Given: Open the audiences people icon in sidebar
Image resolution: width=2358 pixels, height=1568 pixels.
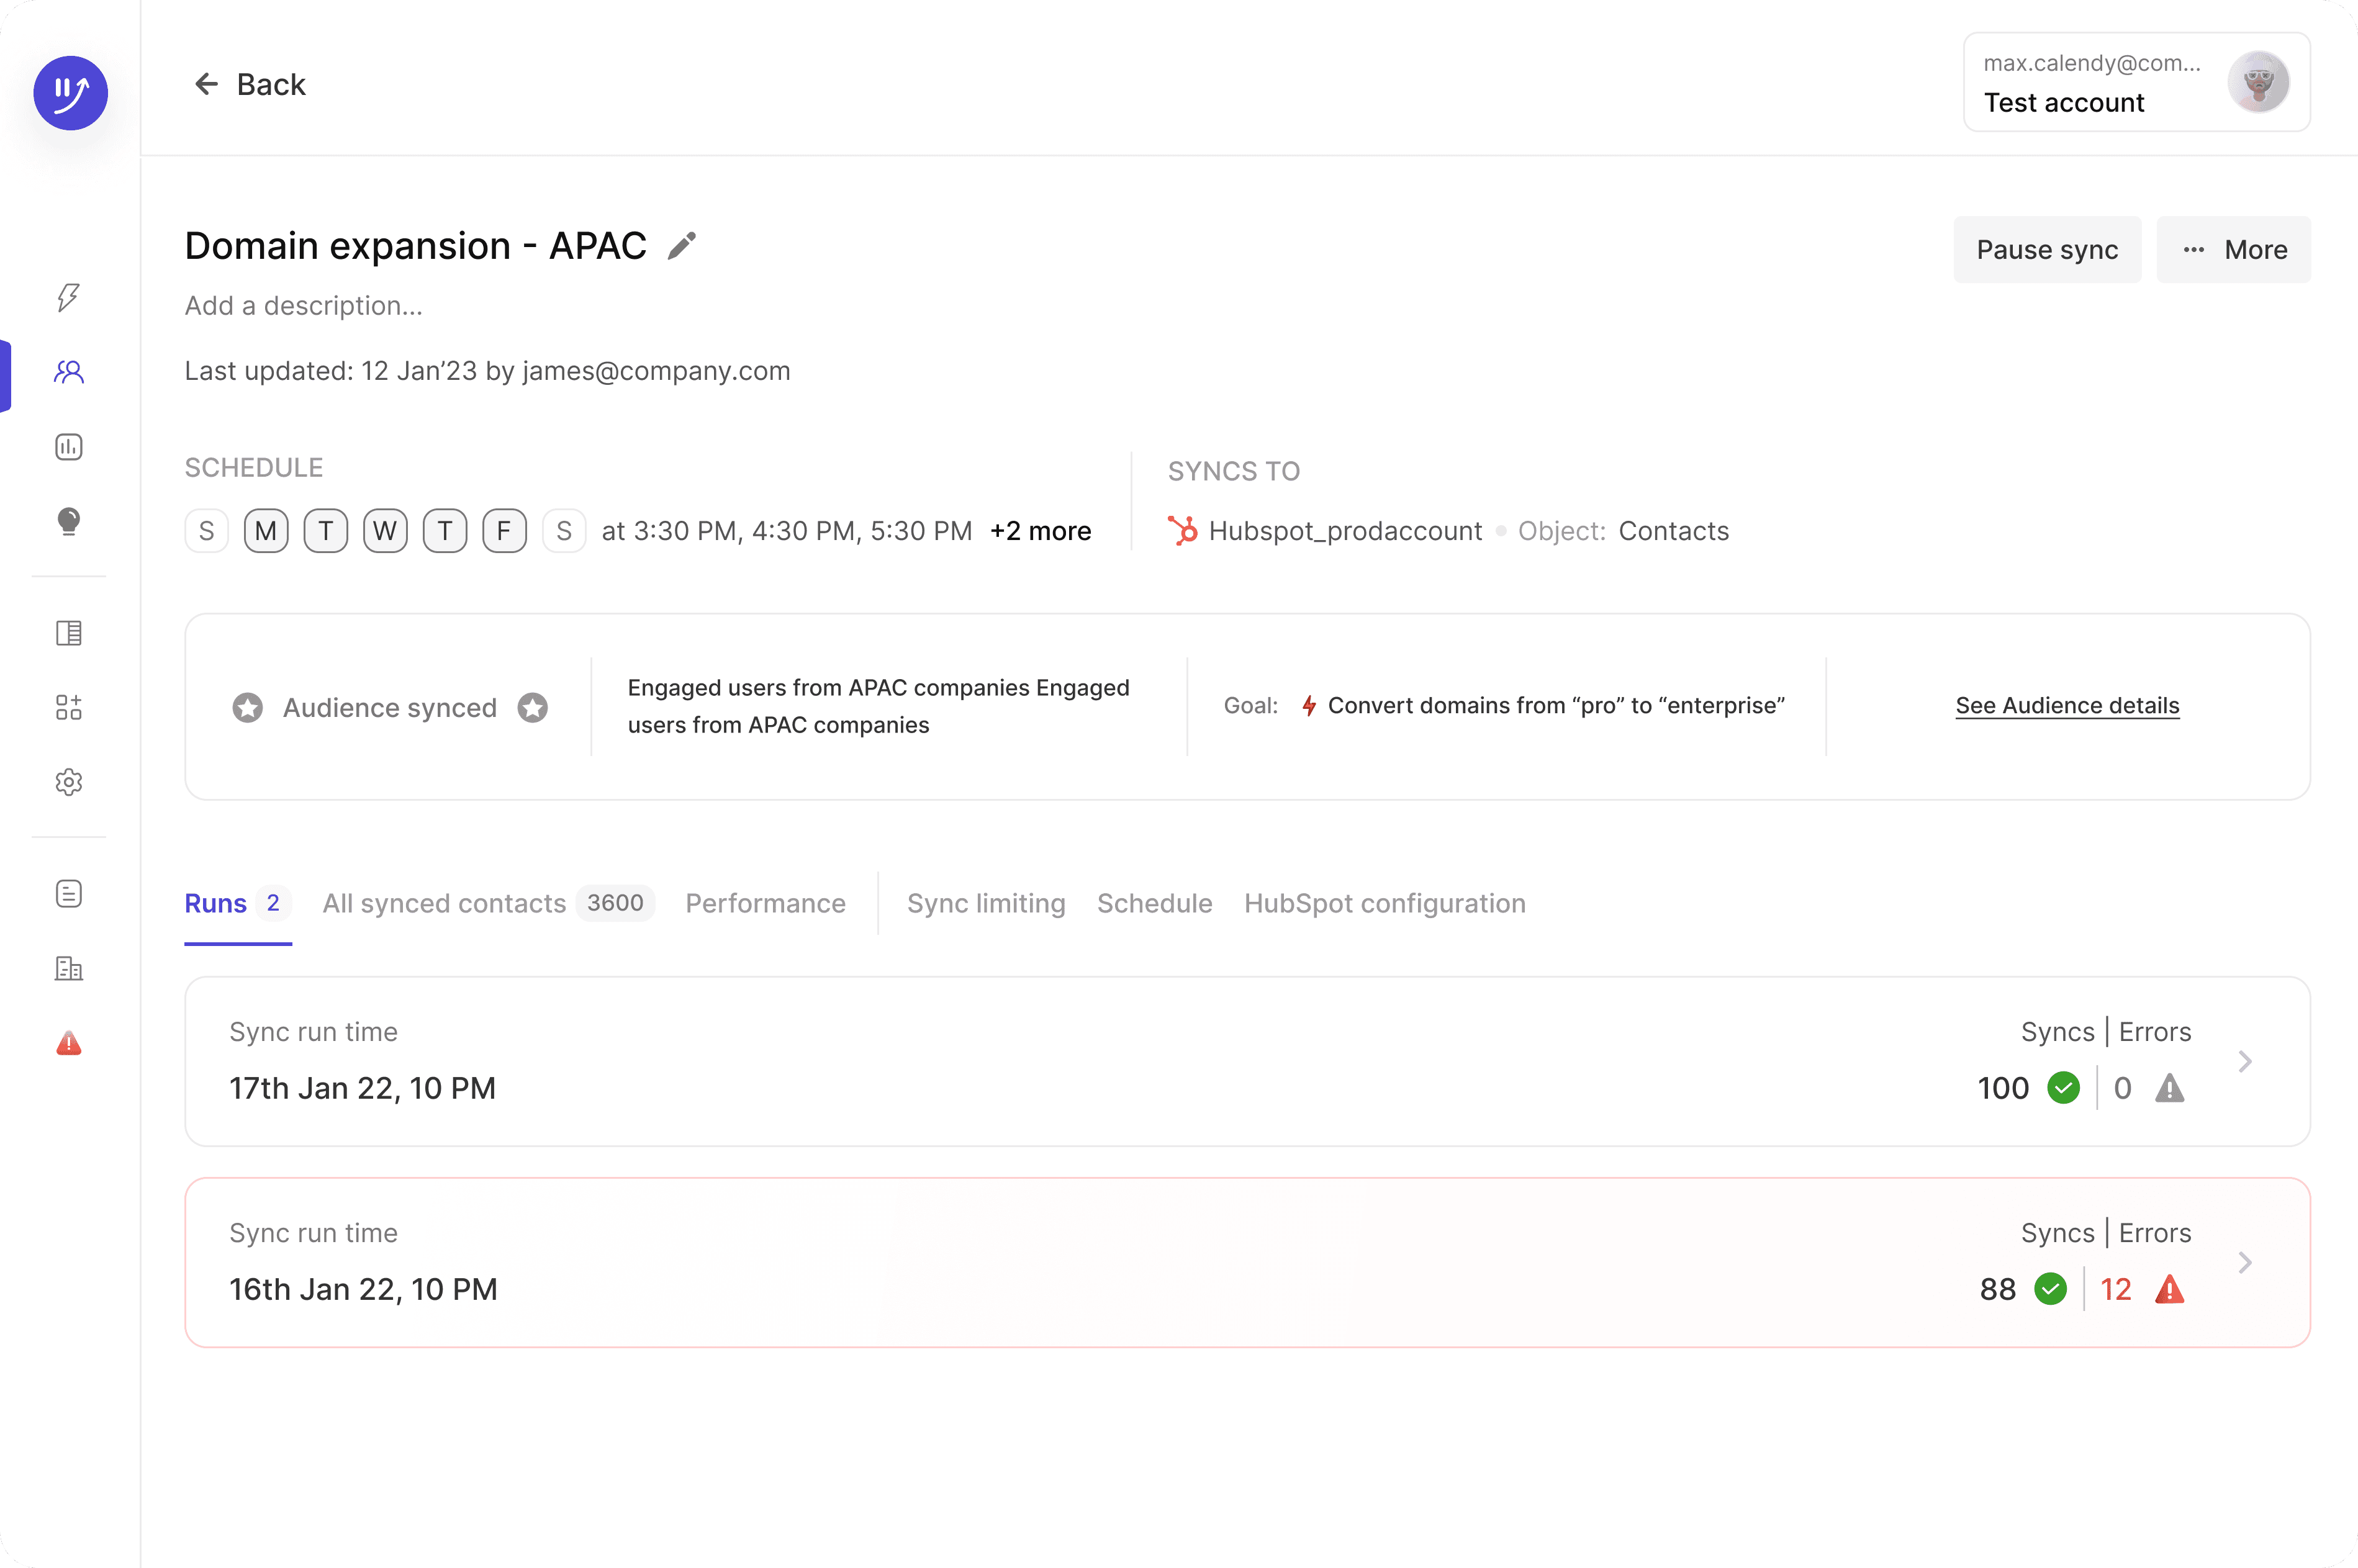Looking at the screenshot, I should [68, 372].
